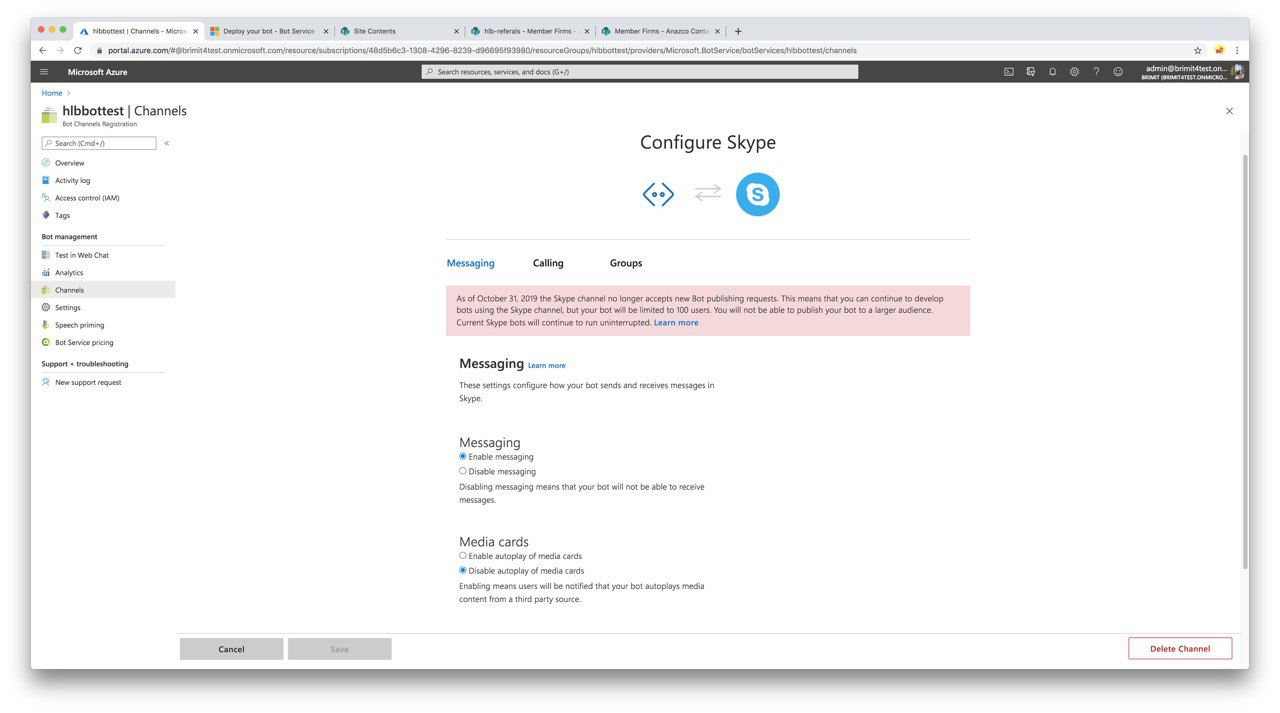
Task: Open a new browser tab
Action: [738, 31]
